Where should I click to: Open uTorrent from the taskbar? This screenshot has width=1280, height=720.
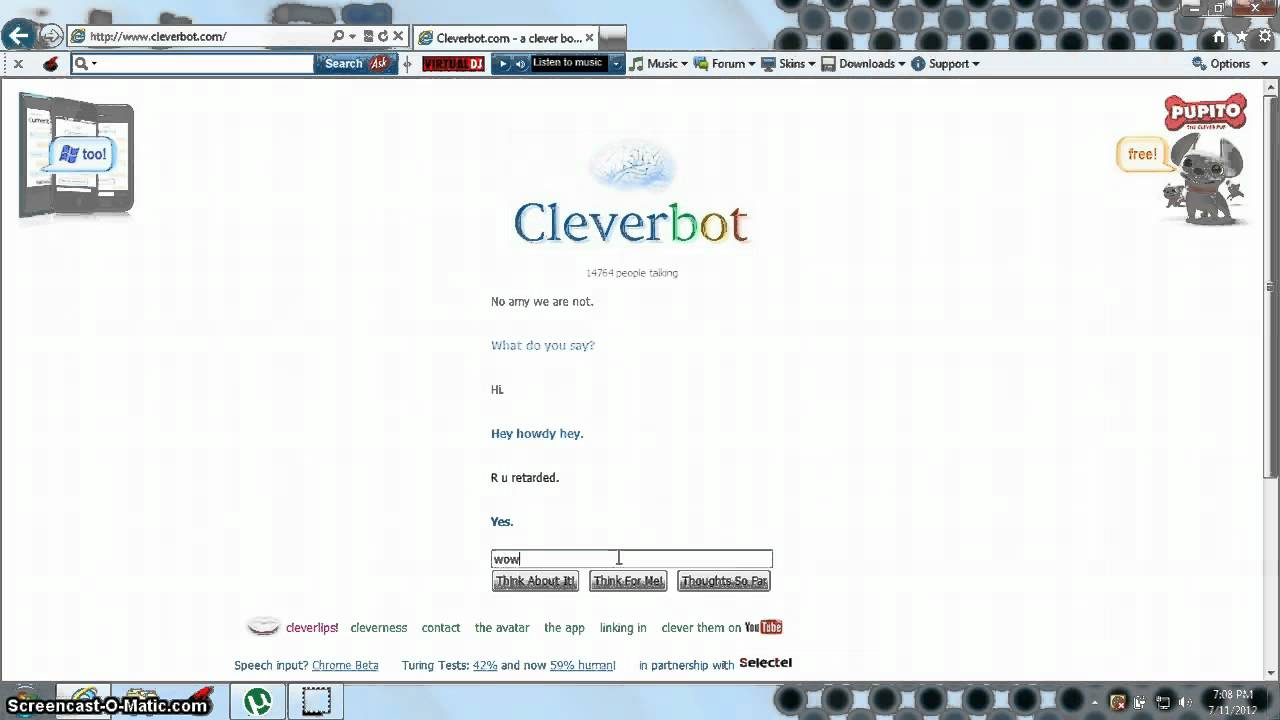pos(258,702)
